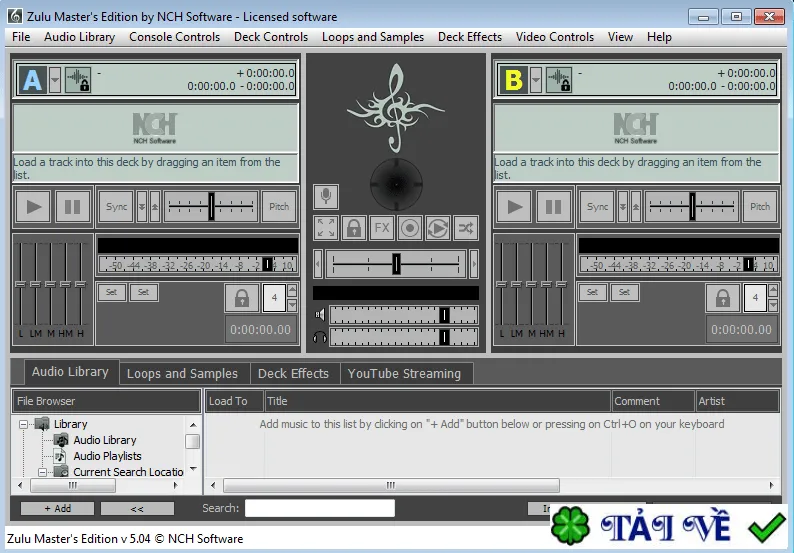This screenshot has width=794, height=553.
Task: Click the microphone icon in center console
Action: pos(326,196)
